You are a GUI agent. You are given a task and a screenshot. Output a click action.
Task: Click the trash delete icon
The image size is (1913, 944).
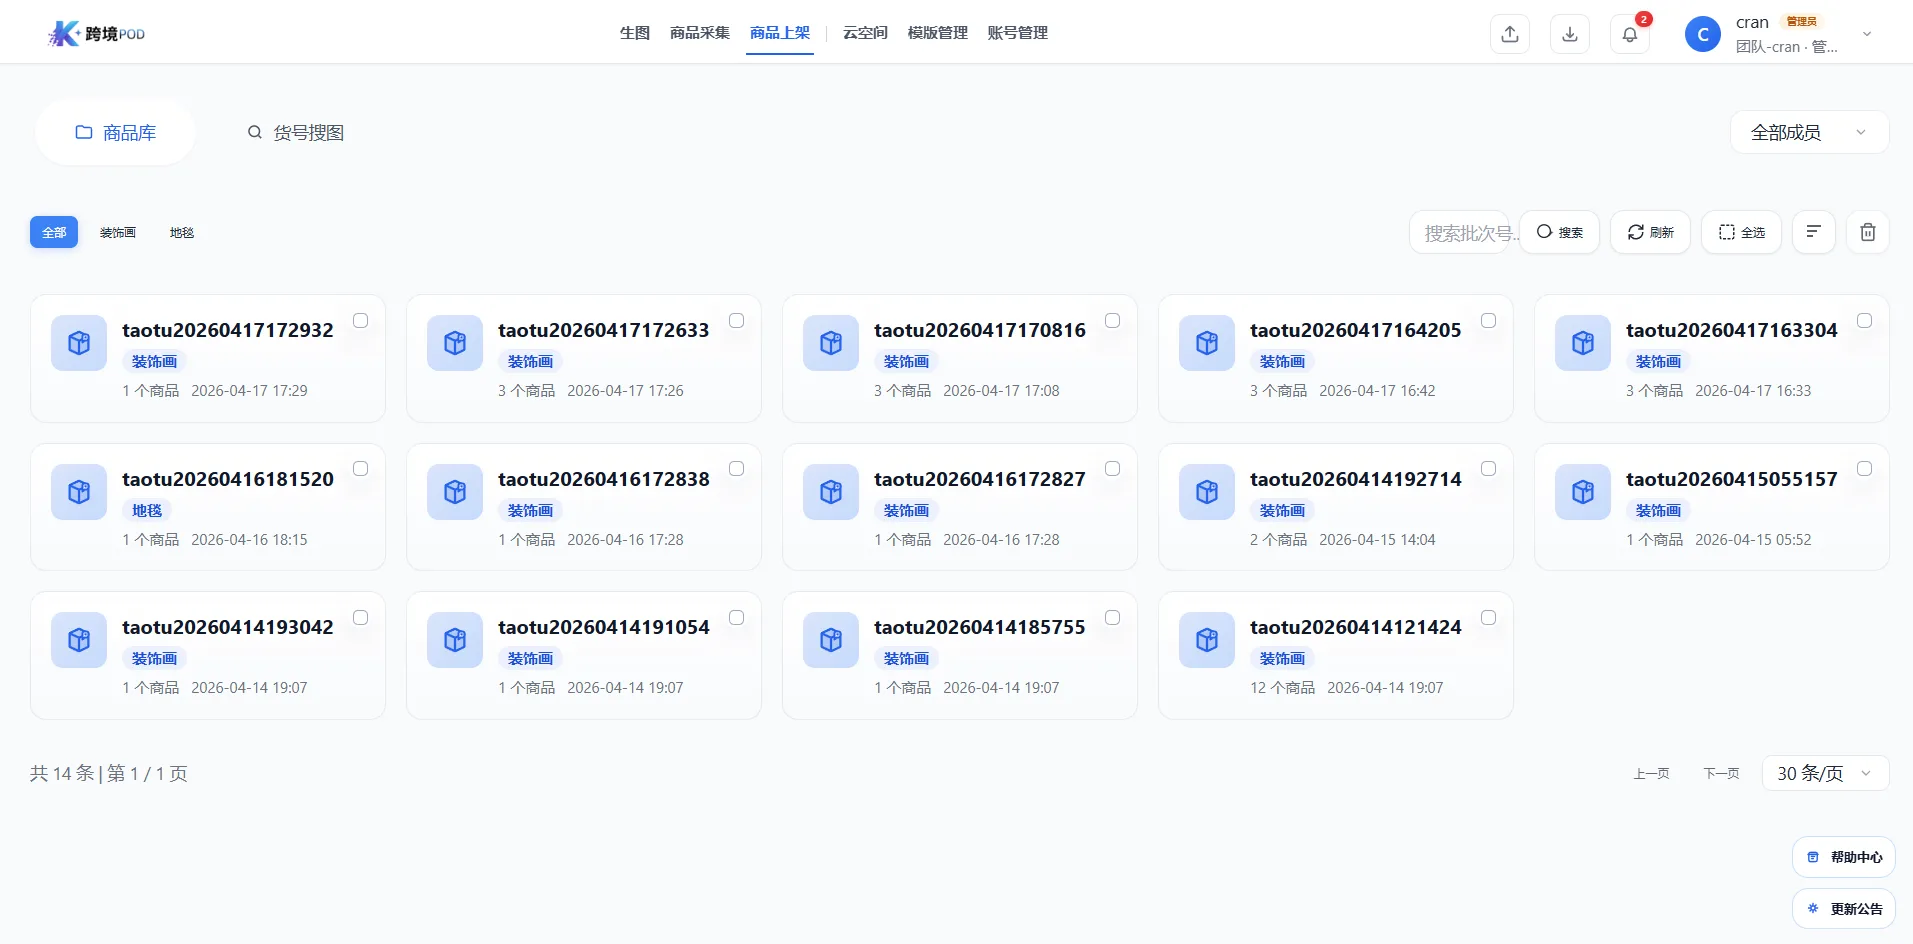click(x=1867, y=233)
